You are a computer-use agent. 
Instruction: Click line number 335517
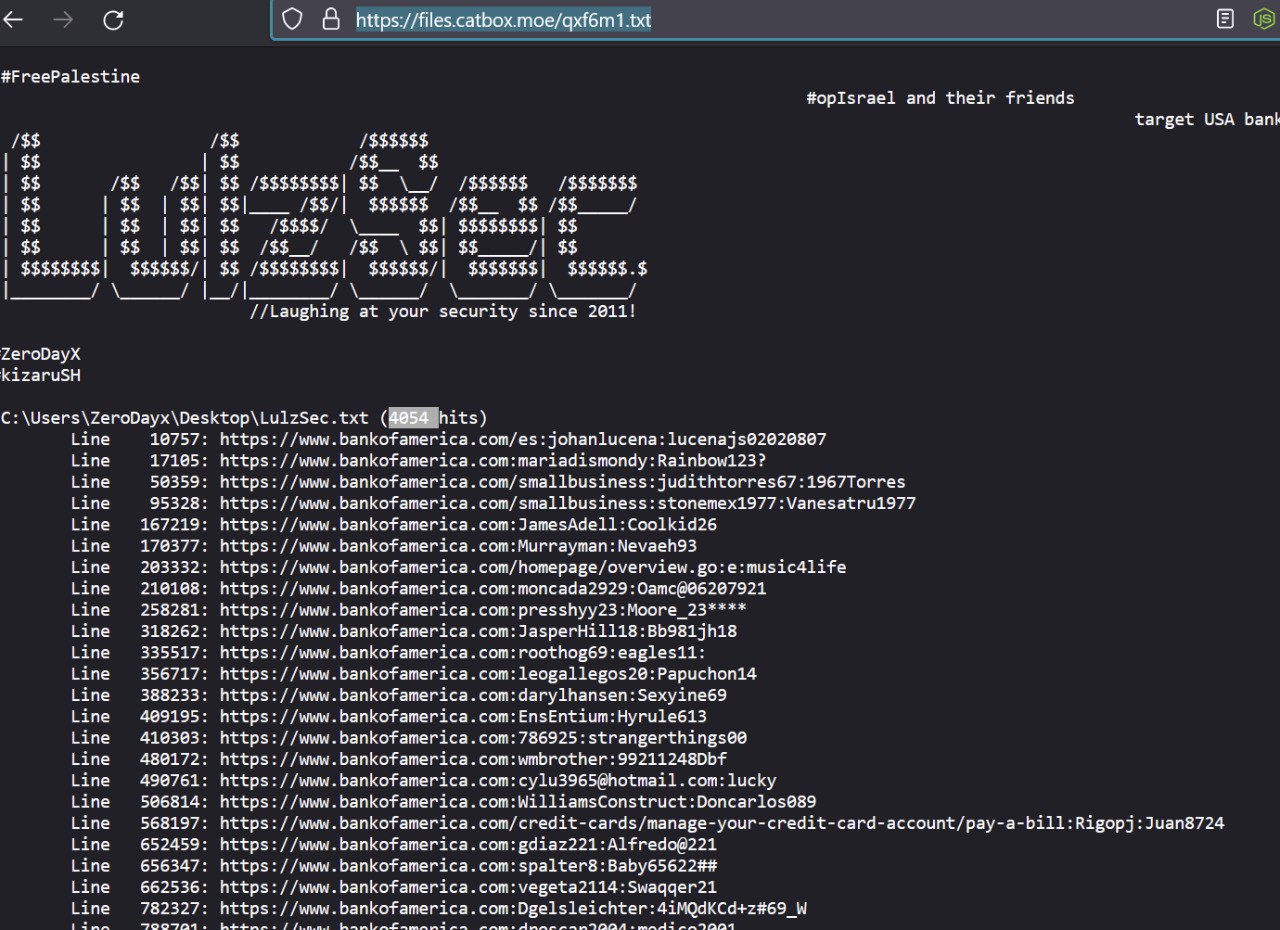coord(171,652)
